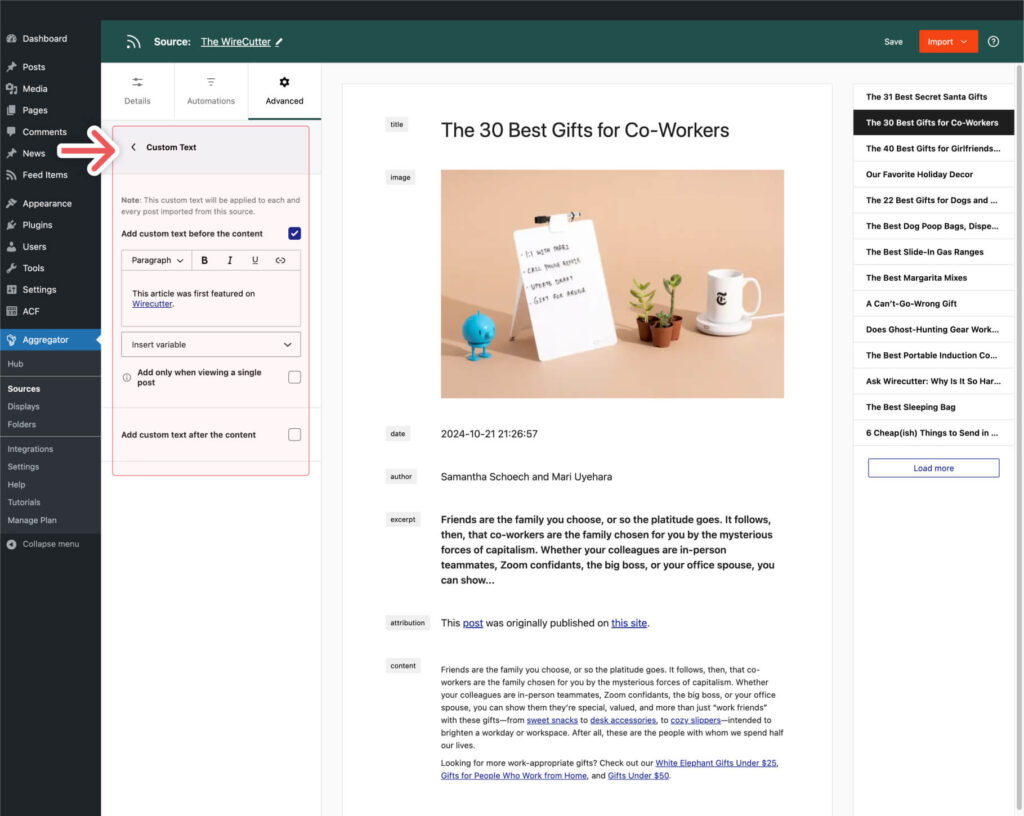Switch to the Automations tab
The width and height of the screenshot is (1024, 816).
[x=211, y=91]
